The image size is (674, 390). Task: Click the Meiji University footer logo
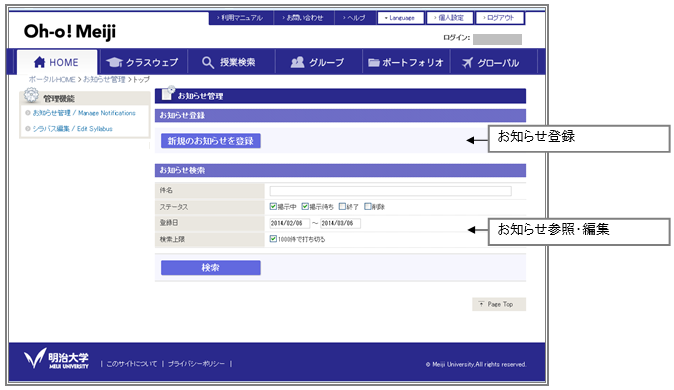click(56, 359)
